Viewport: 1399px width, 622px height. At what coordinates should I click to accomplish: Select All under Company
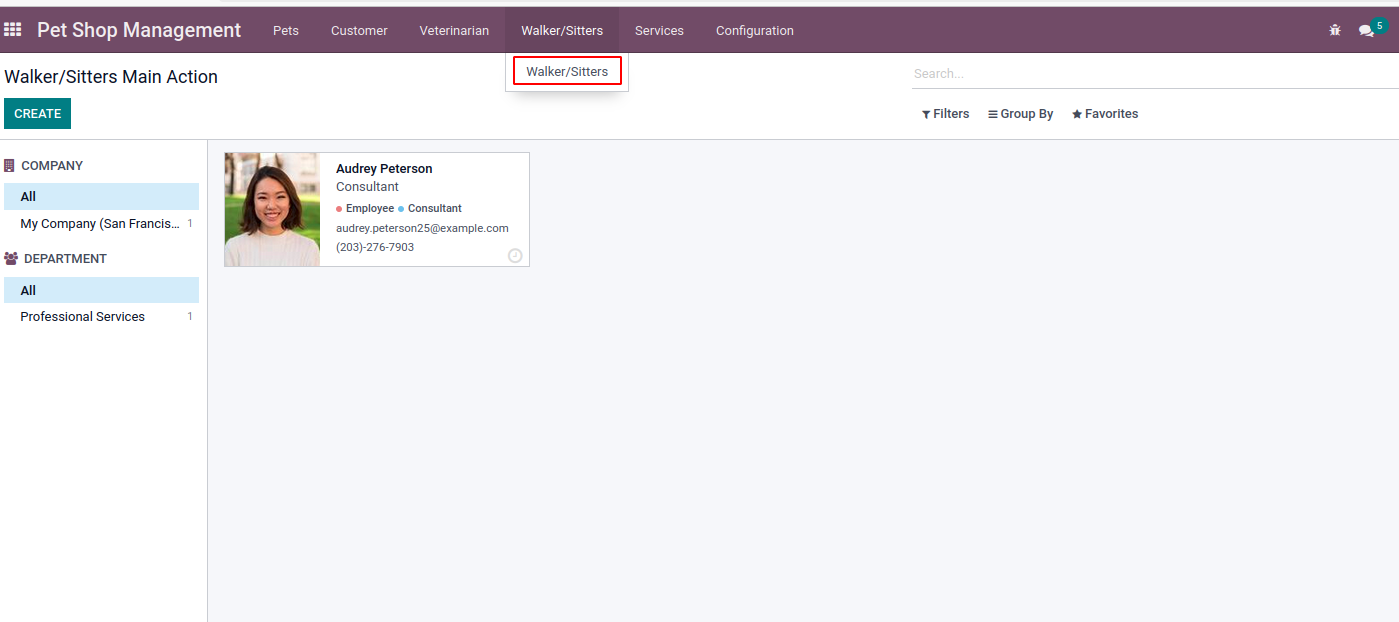[101, 197]
